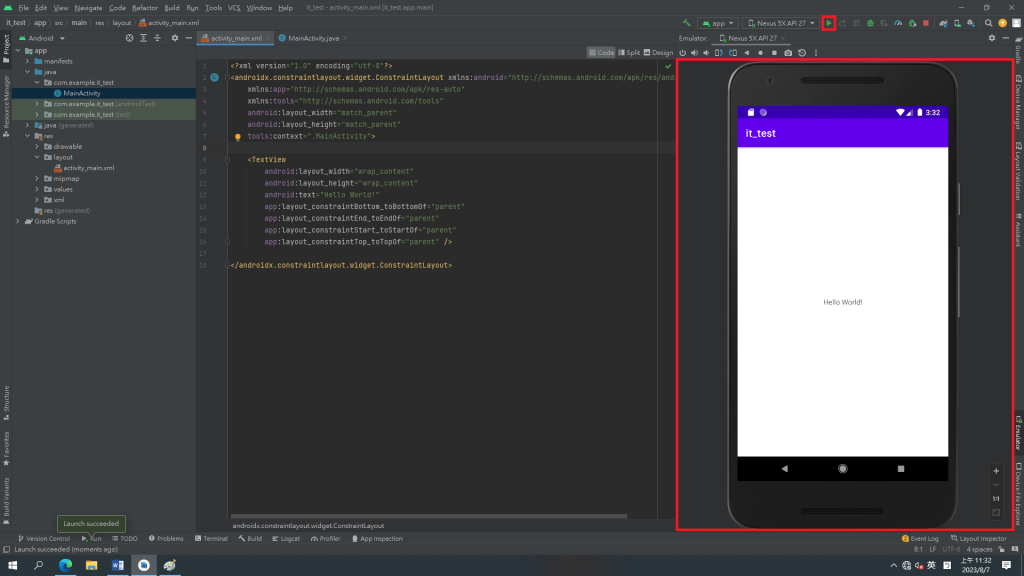Viewport: 1024px width, 576px height.
Task: Switch editor to Split view
Action: pyautogui.click(x=629, y=53)
